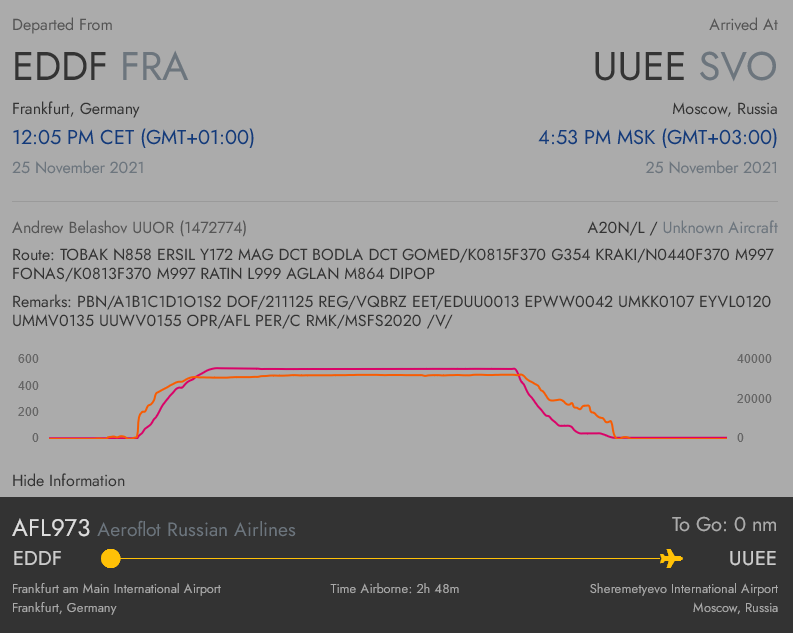Screen dimensions: 793x633
Task: Click the 12:05 PM CET departure time
Action: click(133, 137)
